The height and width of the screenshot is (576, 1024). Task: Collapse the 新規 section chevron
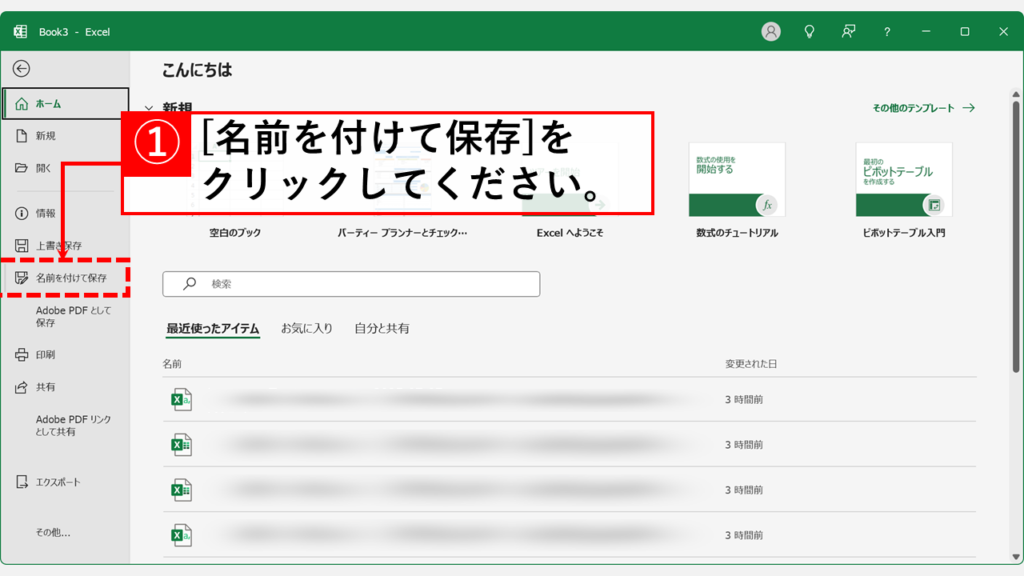point(149,108)
